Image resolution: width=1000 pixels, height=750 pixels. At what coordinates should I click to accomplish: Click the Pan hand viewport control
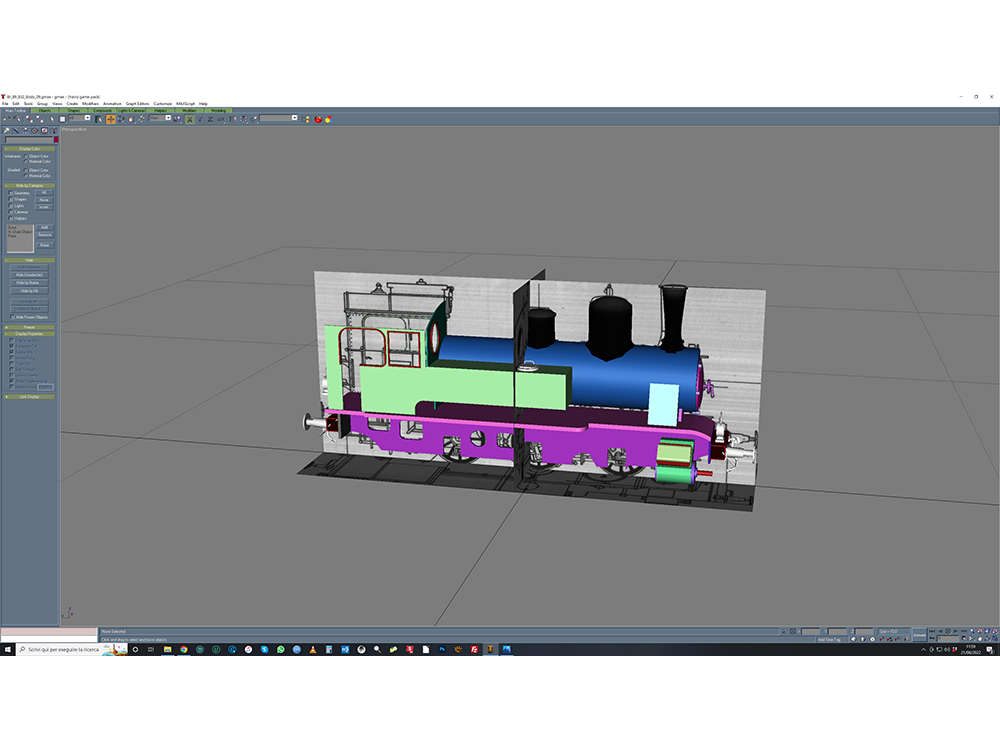980,638
